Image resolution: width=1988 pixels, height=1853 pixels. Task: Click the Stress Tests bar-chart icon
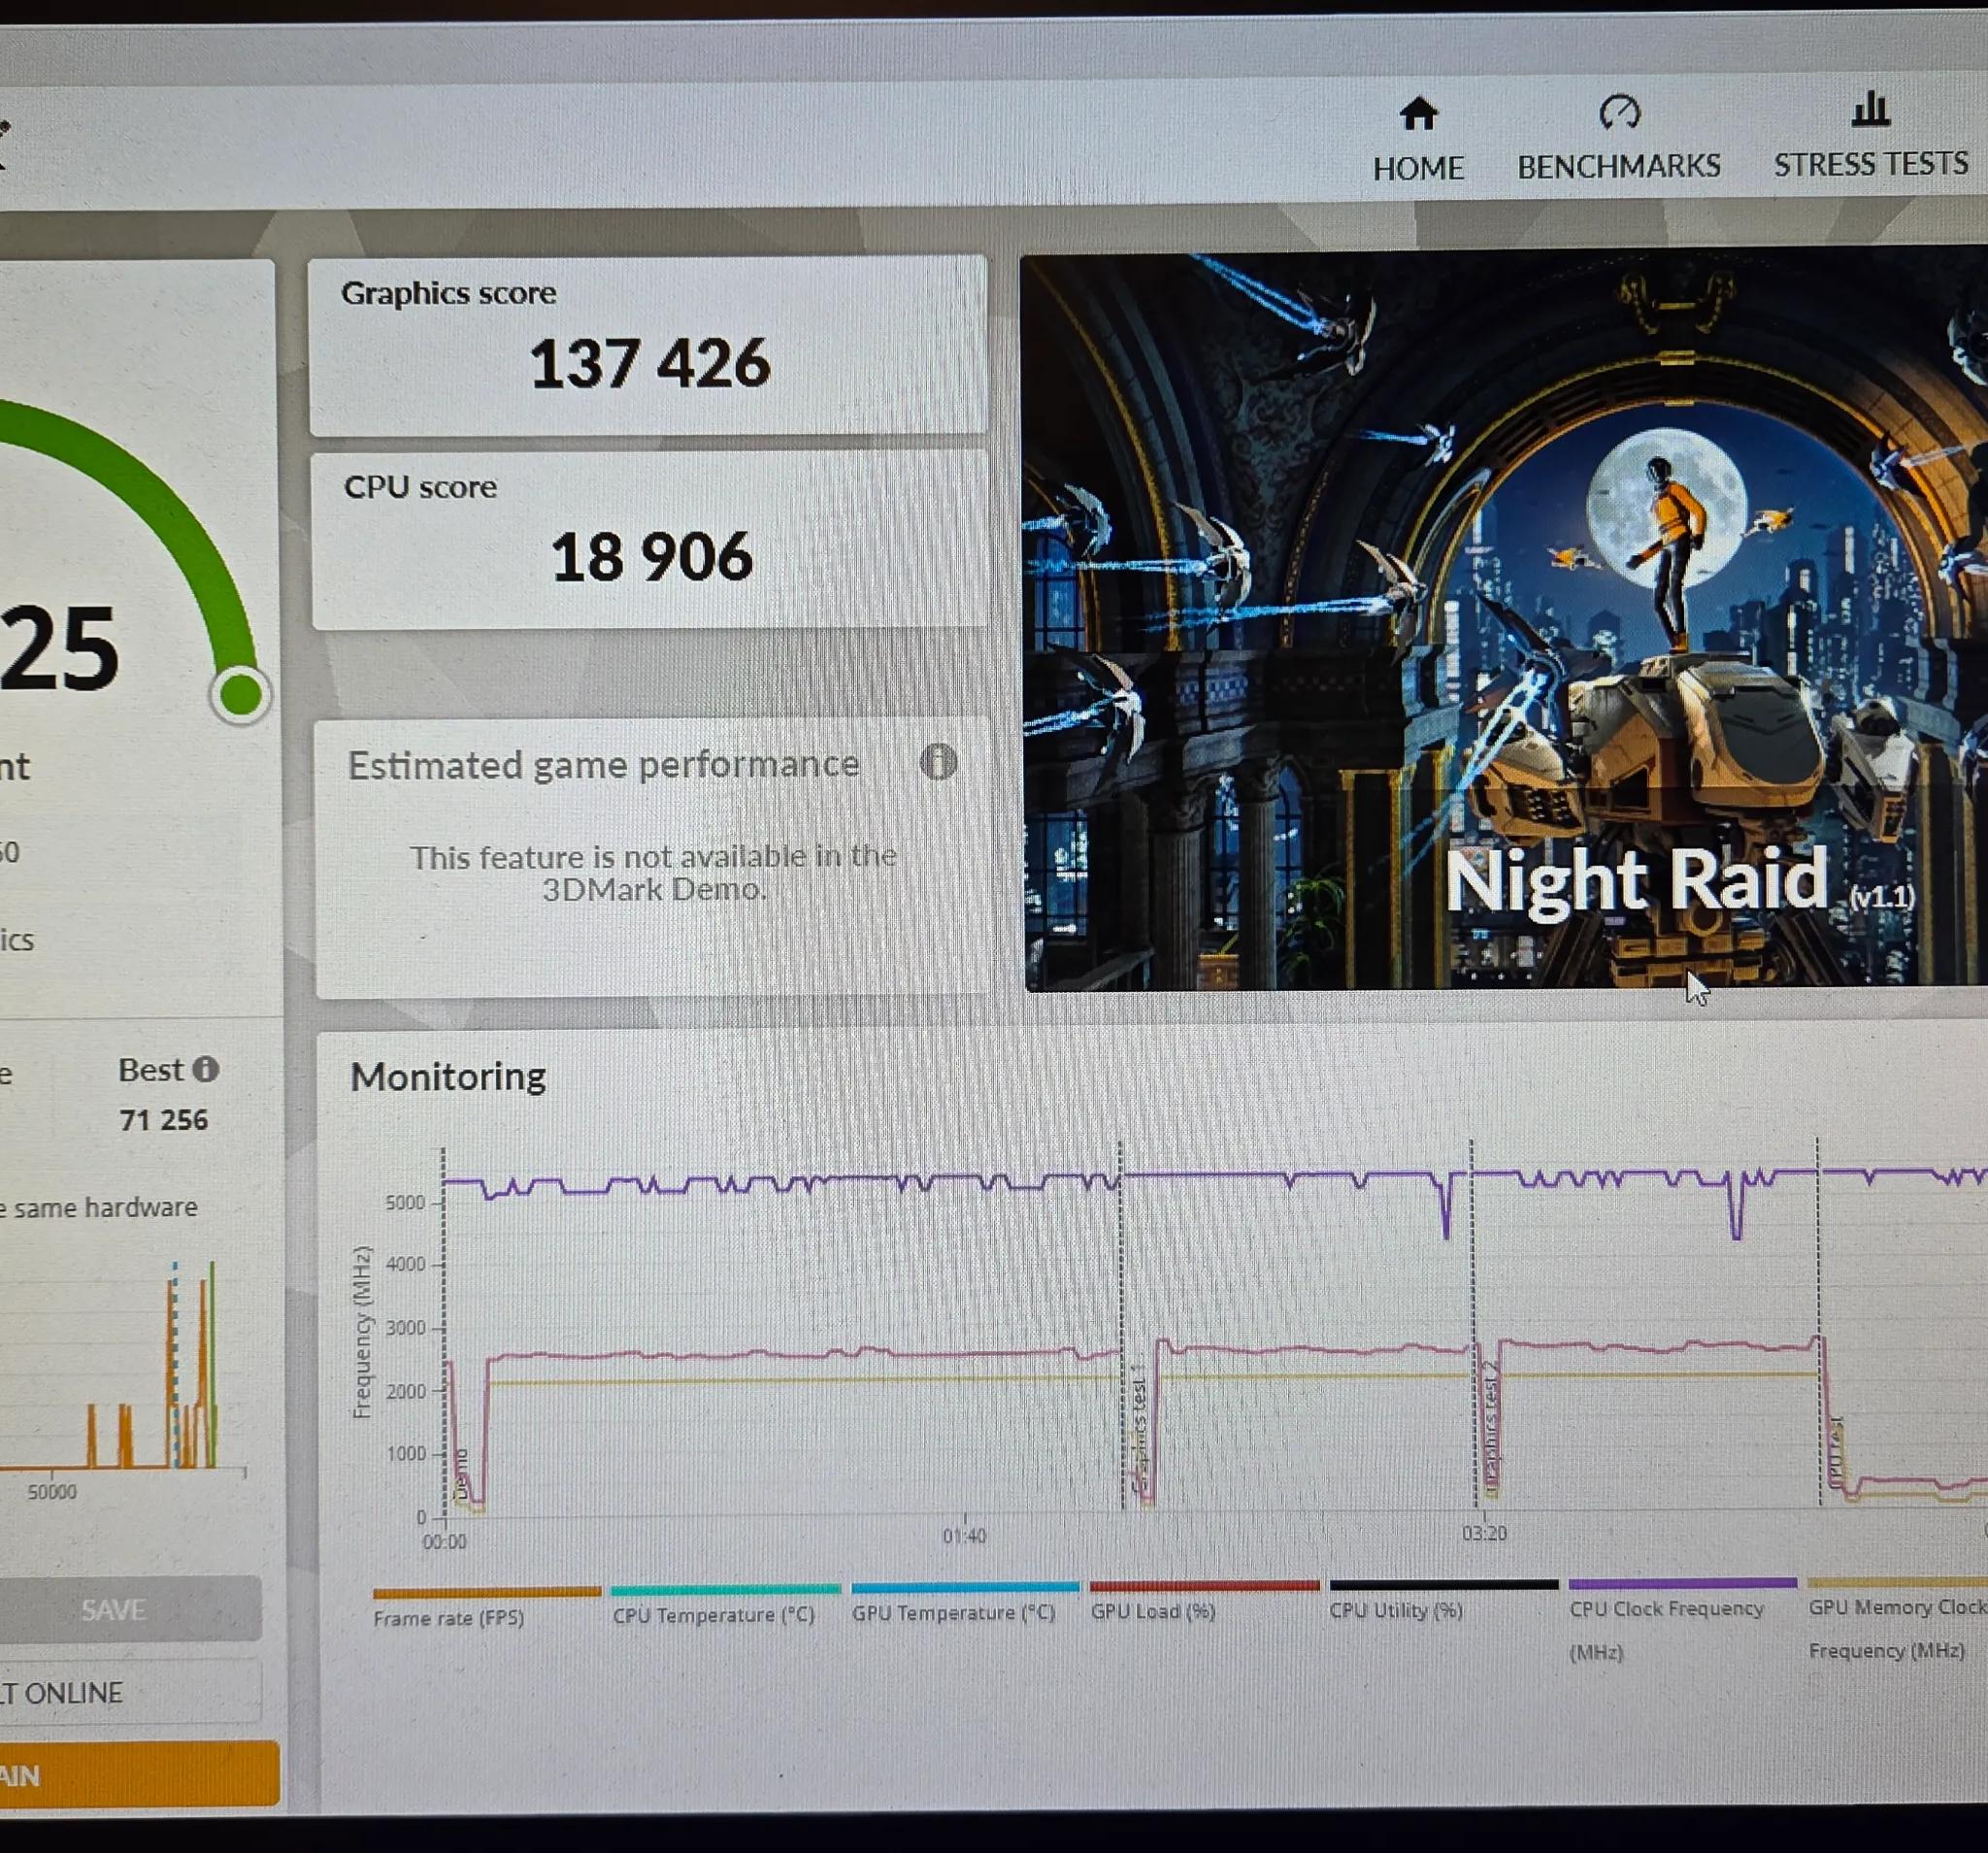[1871, 109]
